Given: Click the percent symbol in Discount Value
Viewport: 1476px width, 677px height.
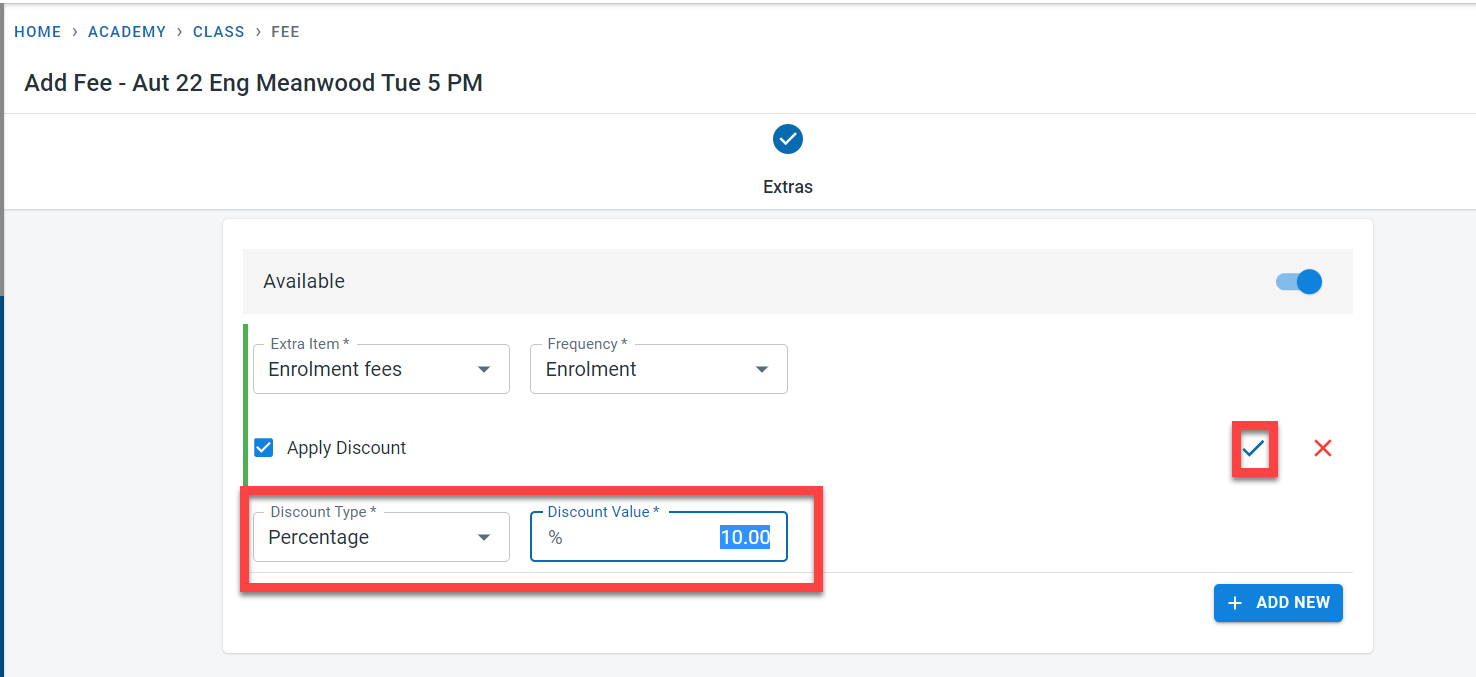Looking at the screenshot, I should tap(555, 538).
